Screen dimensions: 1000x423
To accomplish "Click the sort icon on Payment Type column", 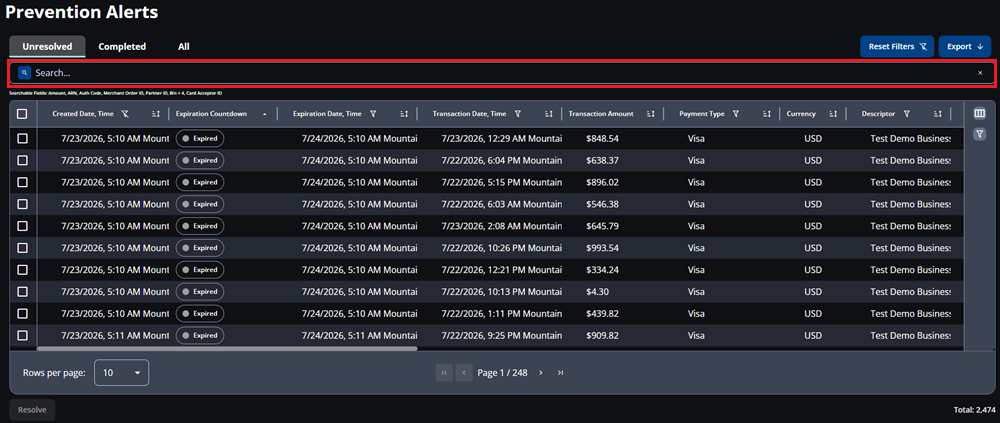I will tap(767, 114).
